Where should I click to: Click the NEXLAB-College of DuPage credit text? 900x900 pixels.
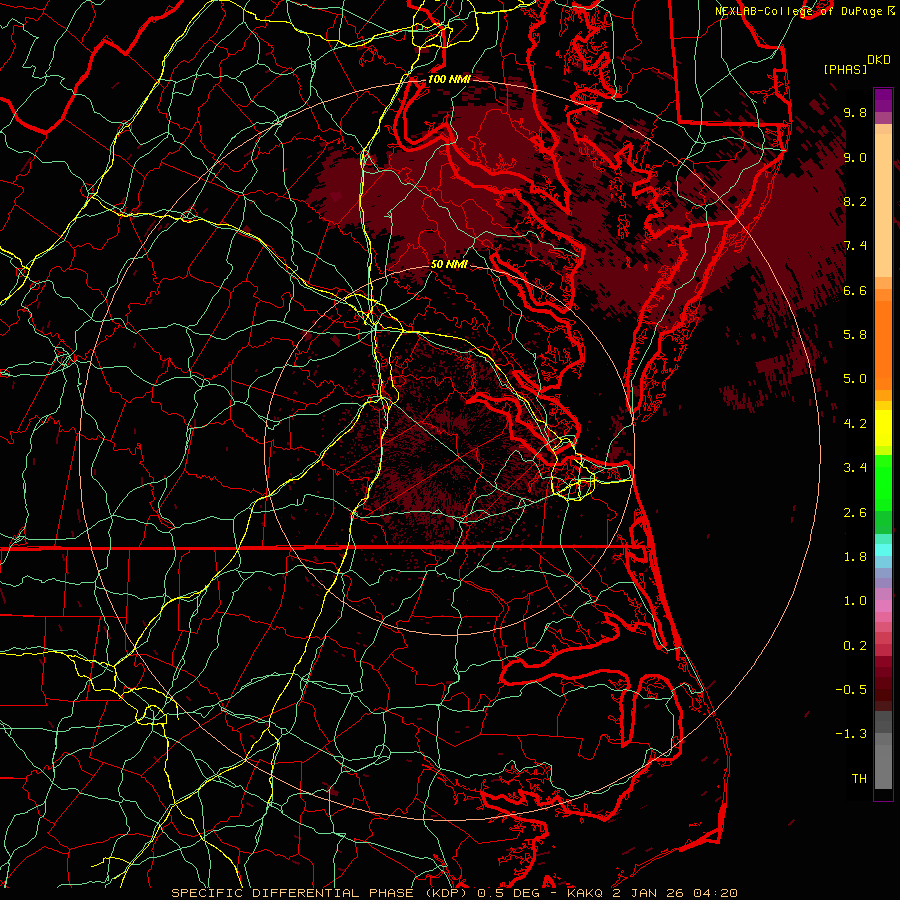tap(798, 11)
